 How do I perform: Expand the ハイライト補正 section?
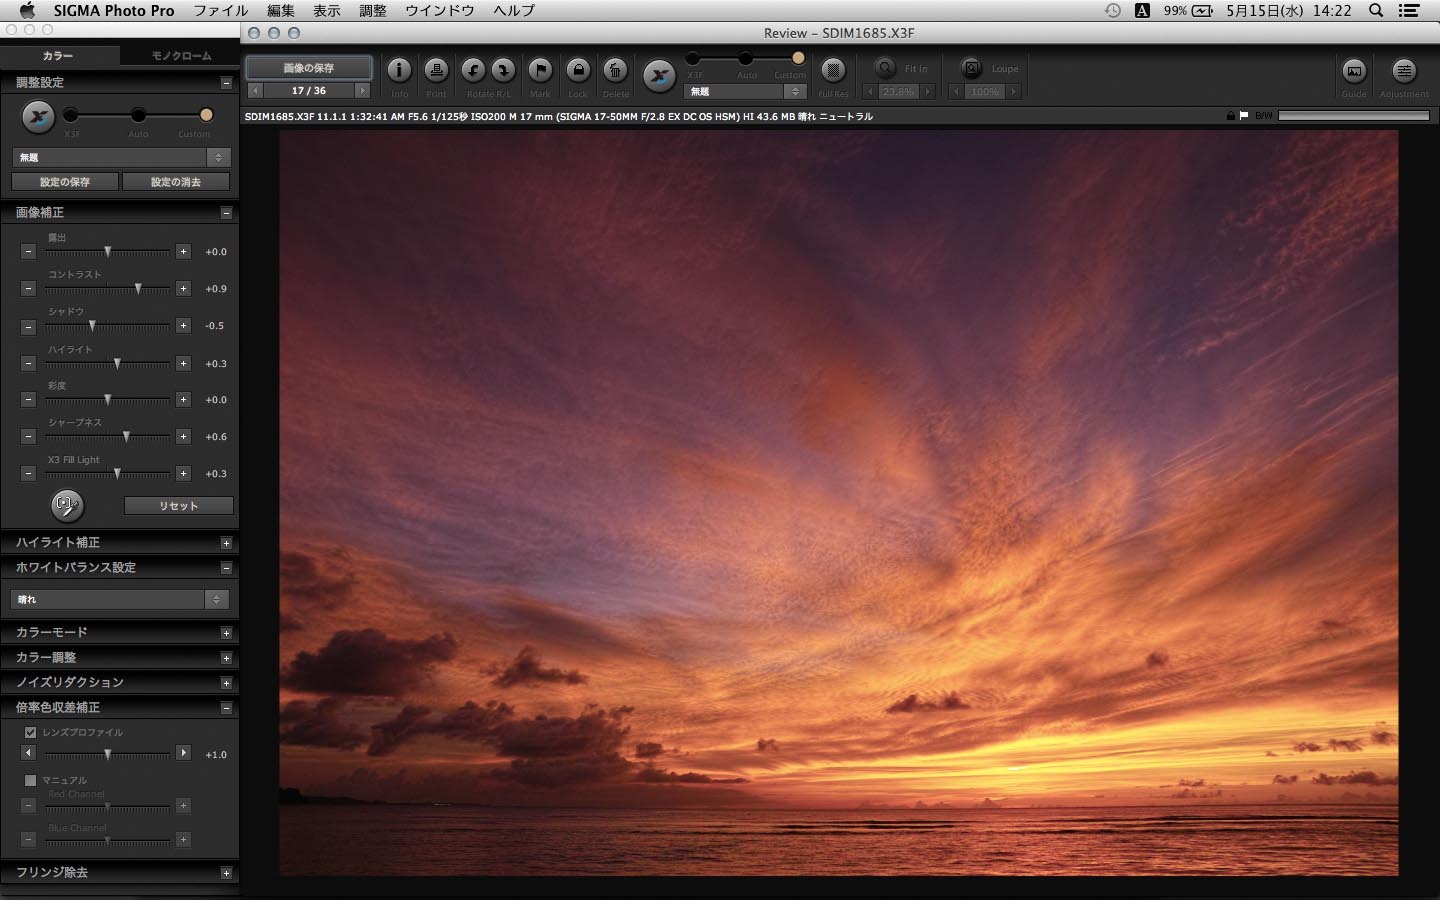226,543
